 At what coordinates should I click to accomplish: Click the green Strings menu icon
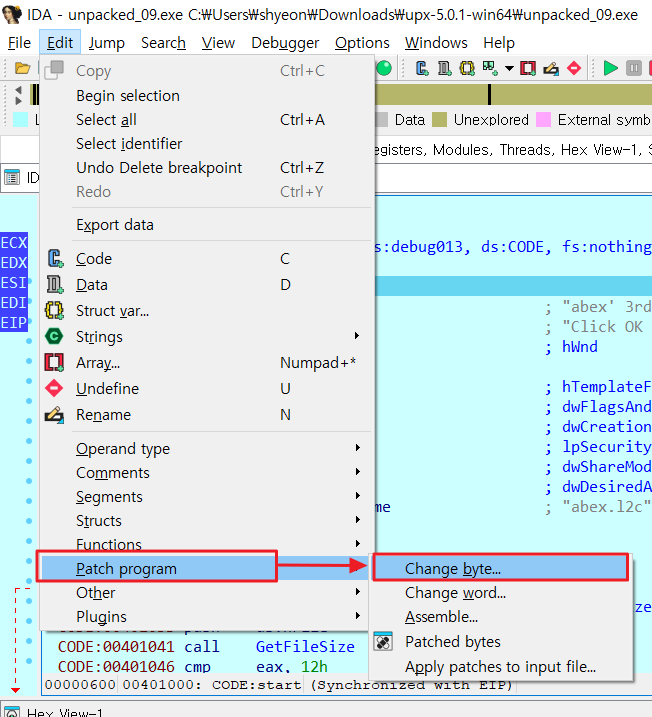click(x=54, y=337)
